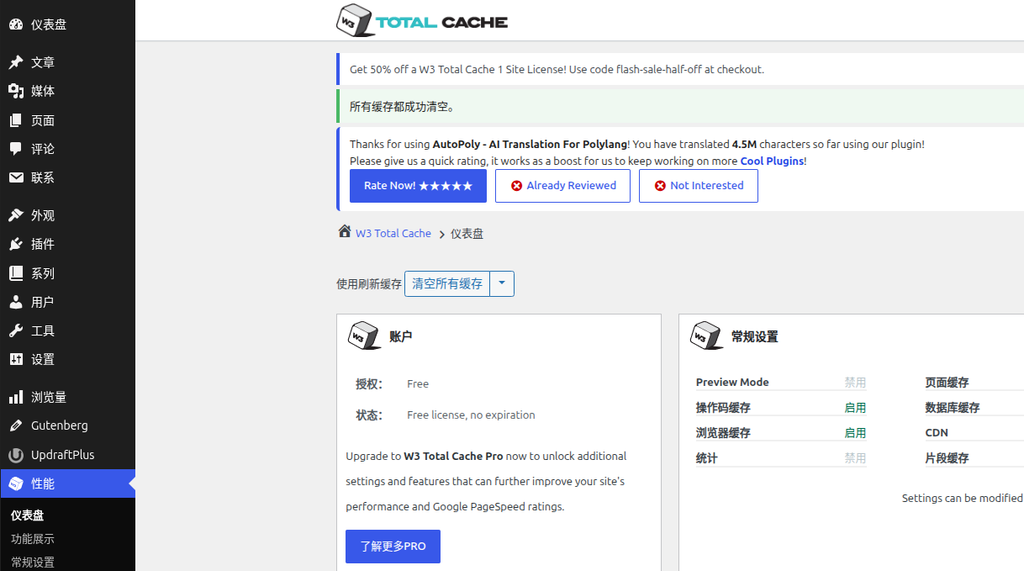Click the W3 Total Cache header logo
Image resolution: width=1024 pixels, height=571 pixels.
click(x=422, y=20)
